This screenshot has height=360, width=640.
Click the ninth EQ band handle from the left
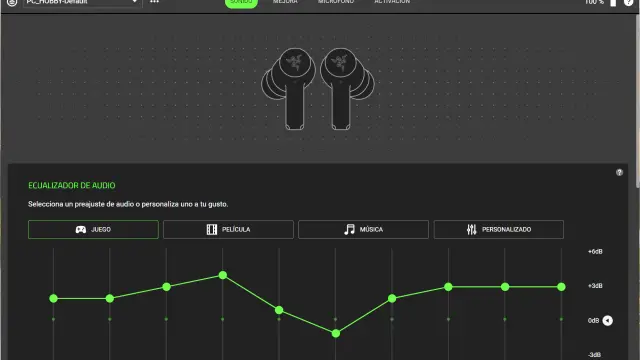tap(505, 287)
